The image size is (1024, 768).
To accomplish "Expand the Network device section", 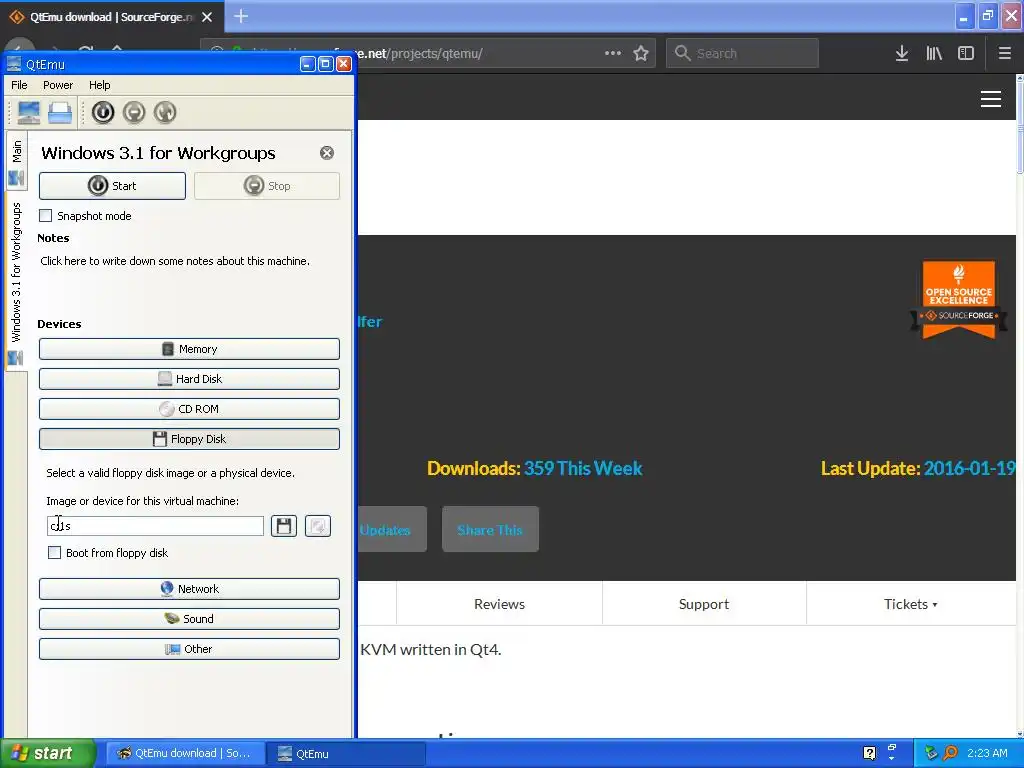I will click(189, 588).
